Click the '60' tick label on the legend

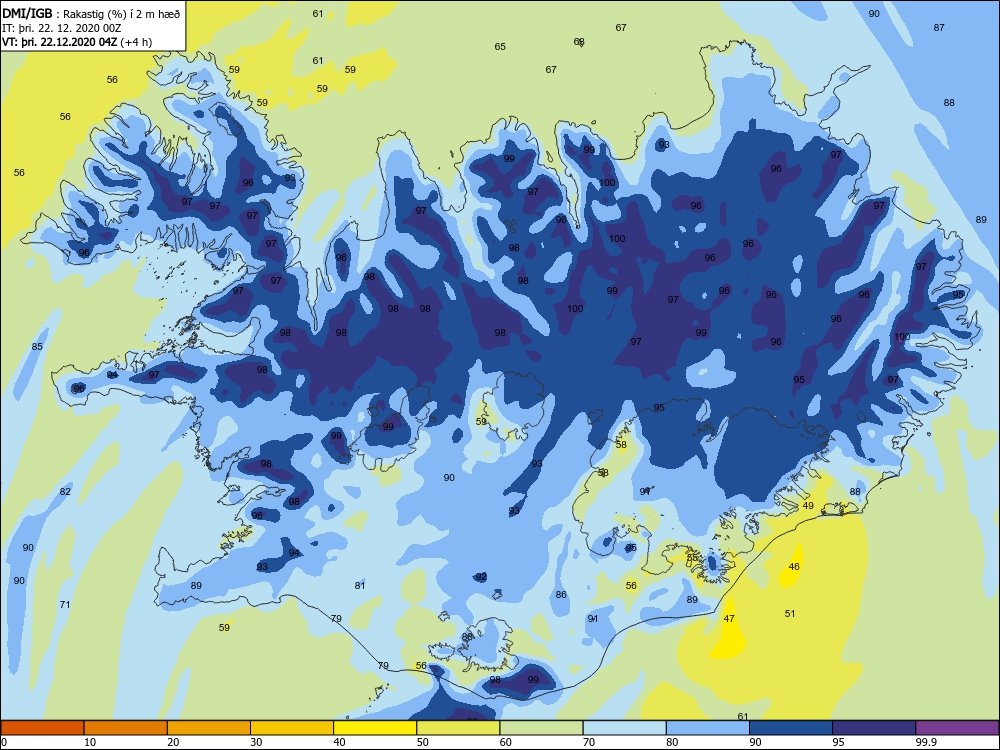[x=506, y=742]
